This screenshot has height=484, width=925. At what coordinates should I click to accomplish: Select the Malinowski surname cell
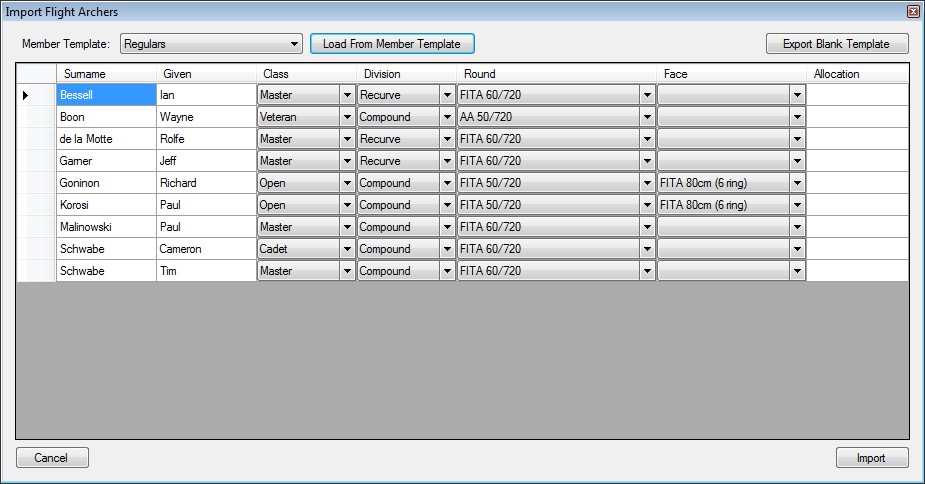106,227
